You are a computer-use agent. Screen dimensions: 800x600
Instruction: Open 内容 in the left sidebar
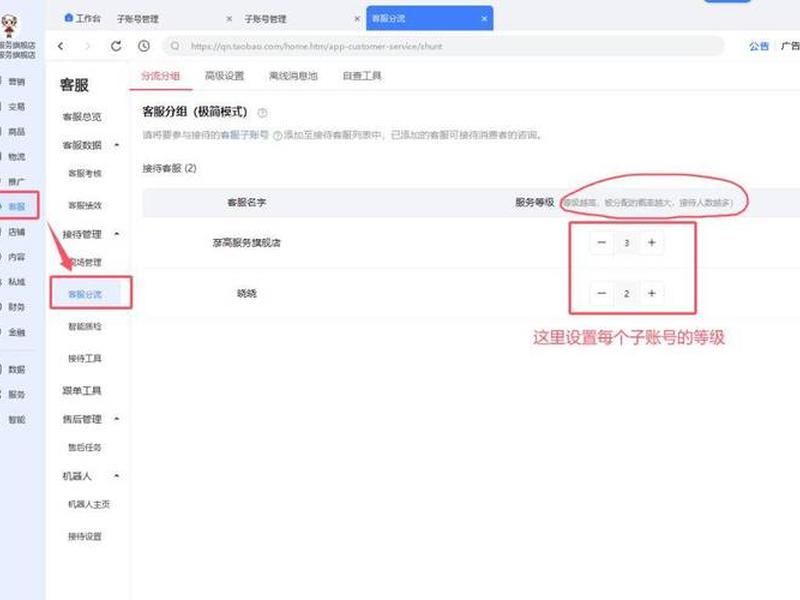coord(16,257)
